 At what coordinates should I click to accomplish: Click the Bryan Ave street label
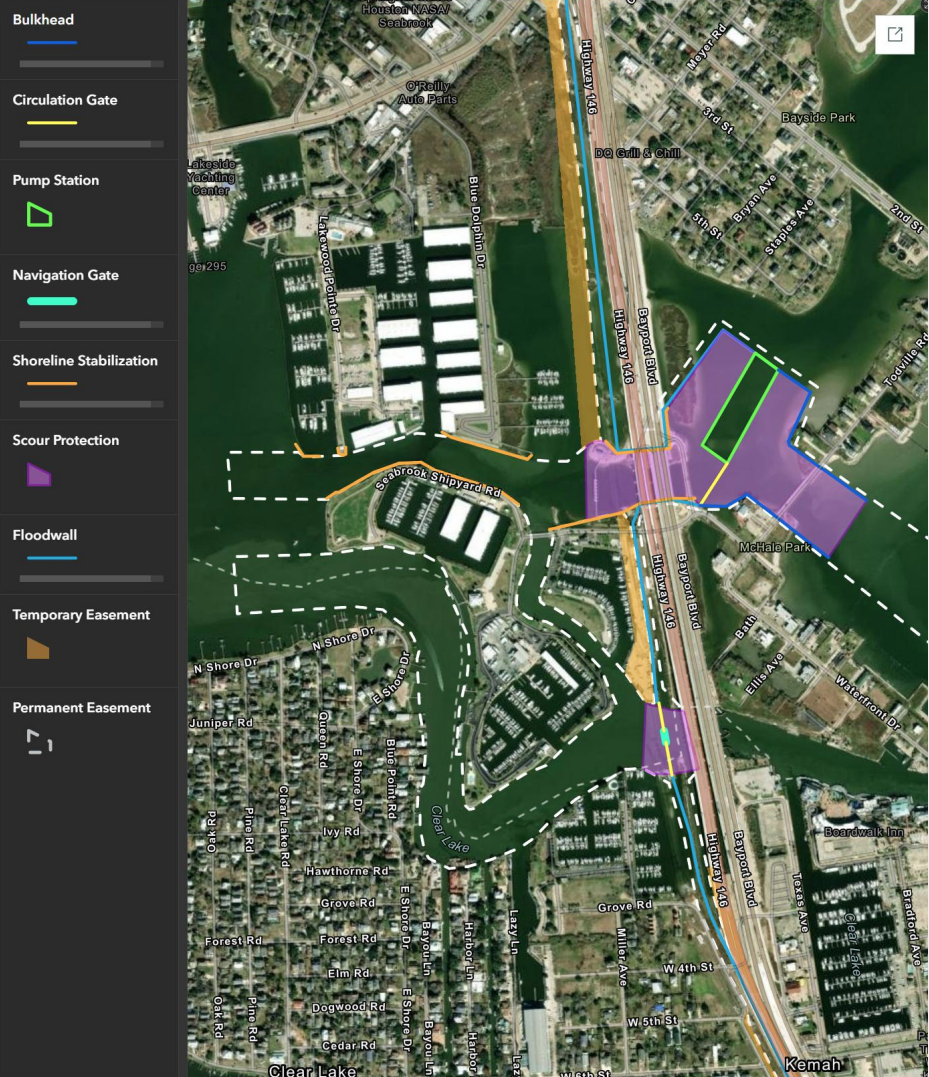click(x=755, y=198)
